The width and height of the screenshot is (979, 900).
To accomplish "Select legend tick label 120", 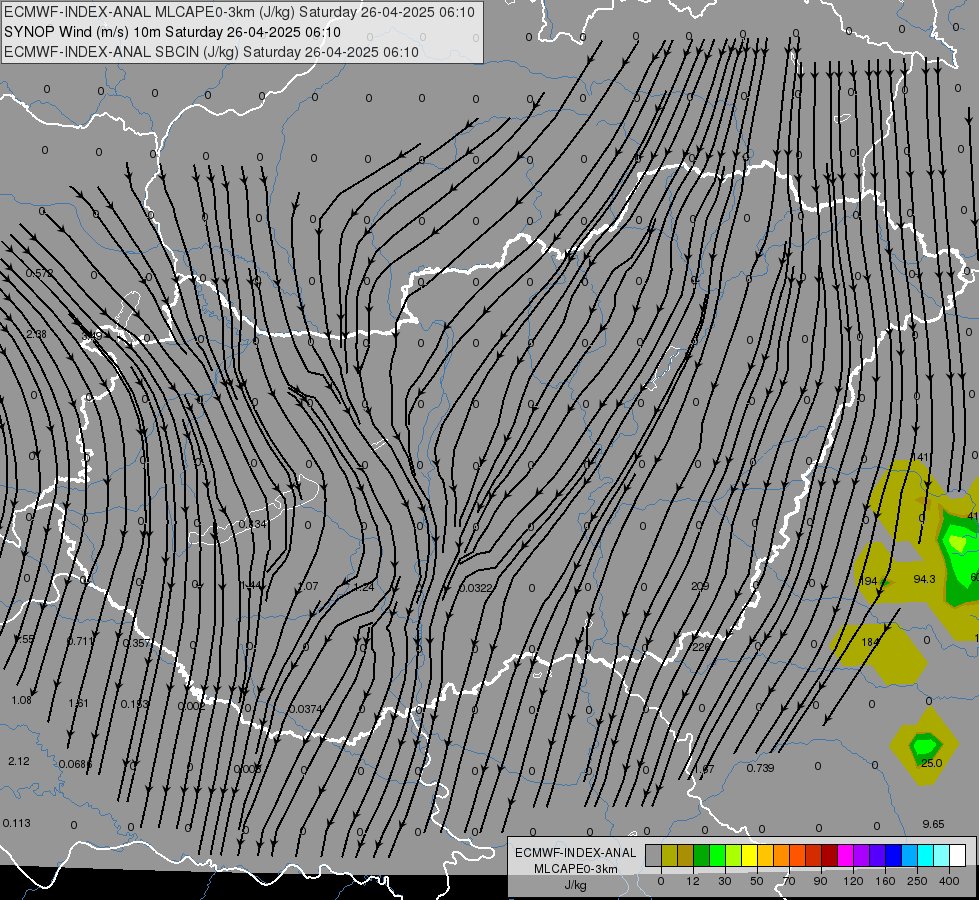I will coord(853,881).
